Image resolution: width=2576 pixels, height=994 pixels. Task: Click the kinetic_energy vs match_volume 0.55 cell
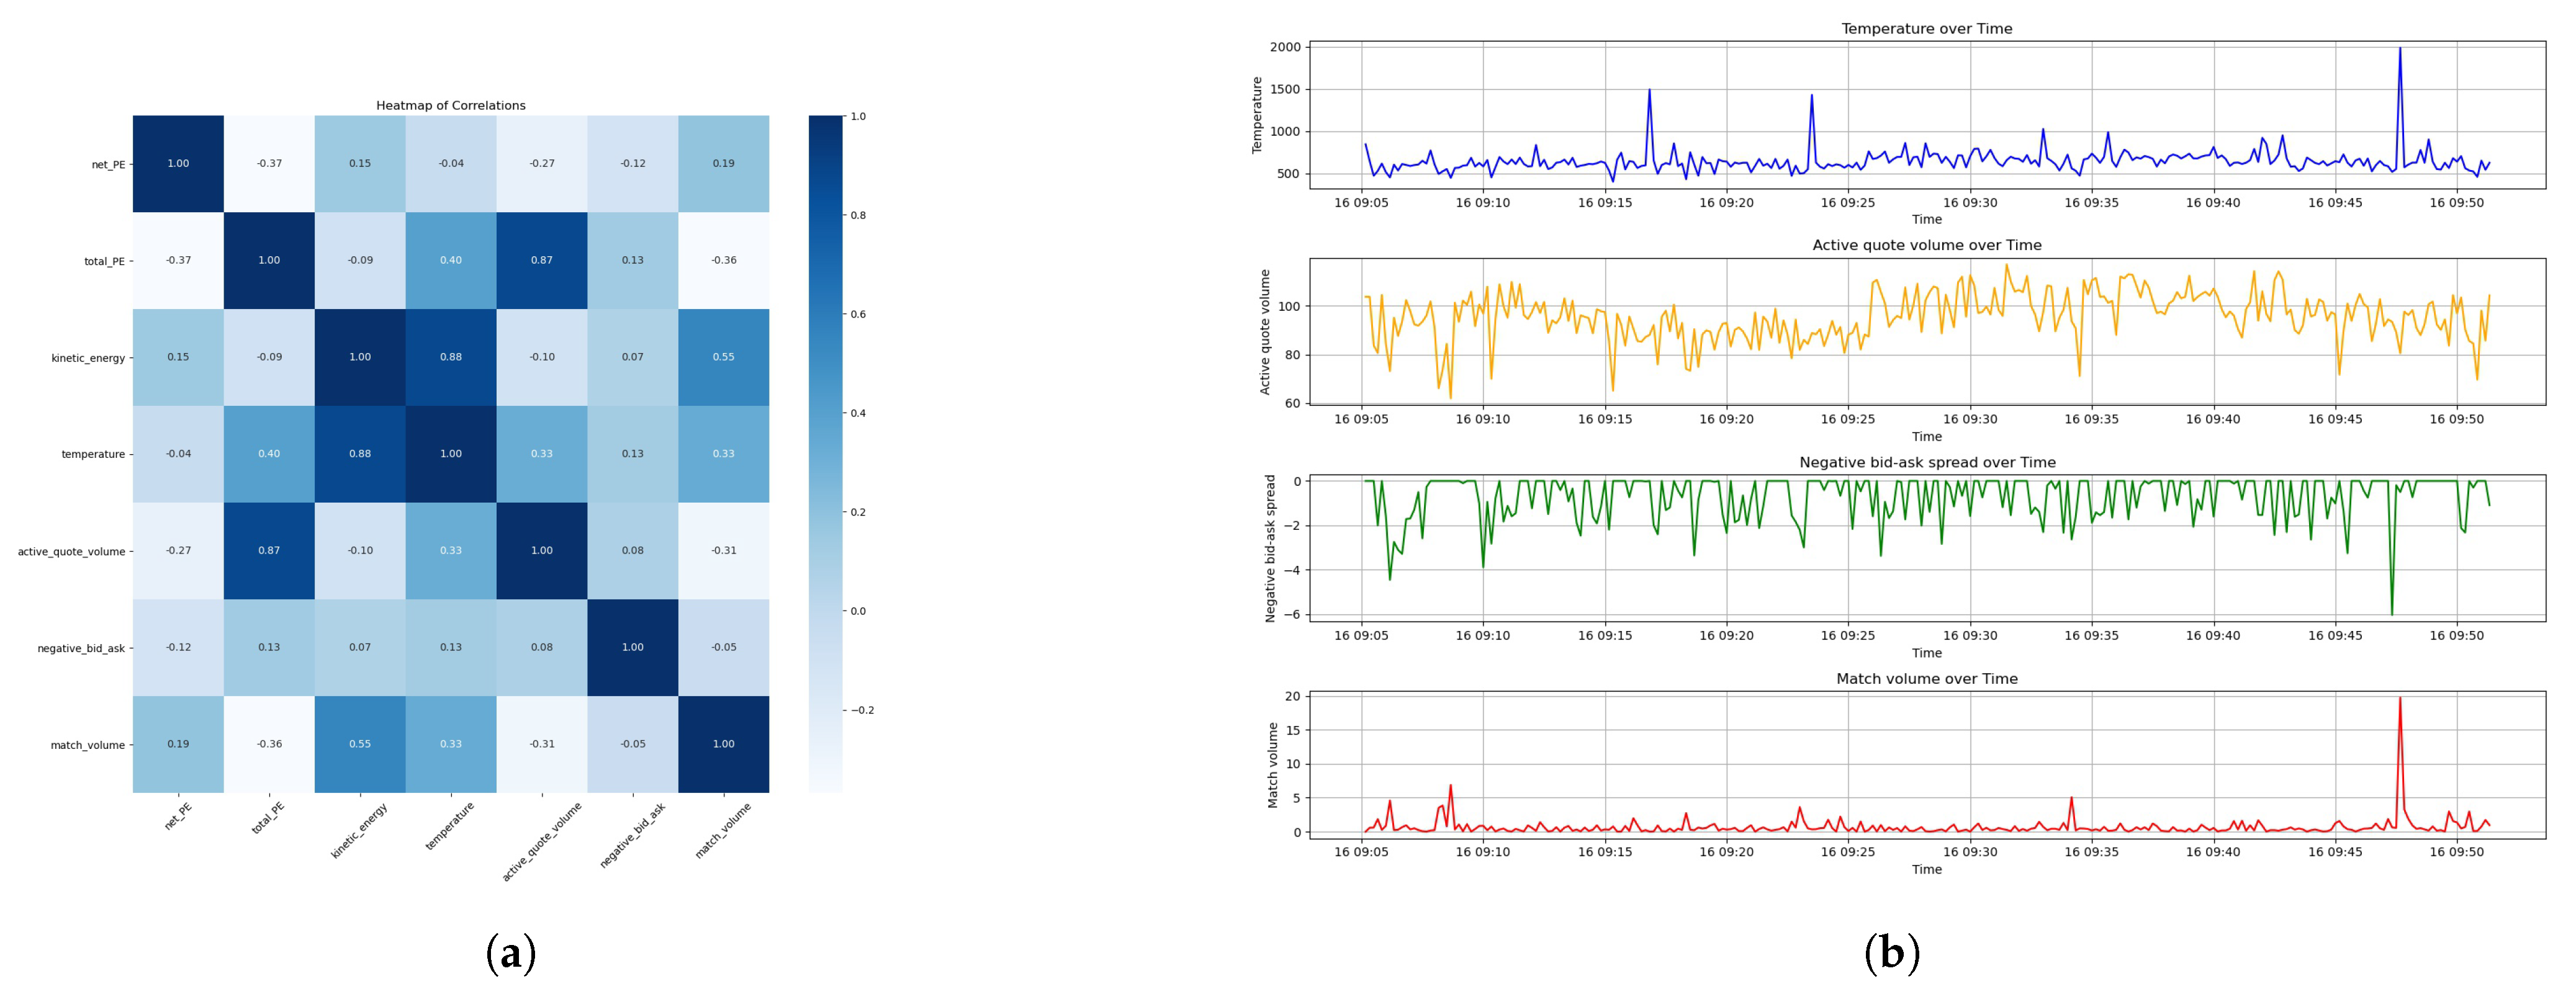pyautogui.click(x=723, y=357)
